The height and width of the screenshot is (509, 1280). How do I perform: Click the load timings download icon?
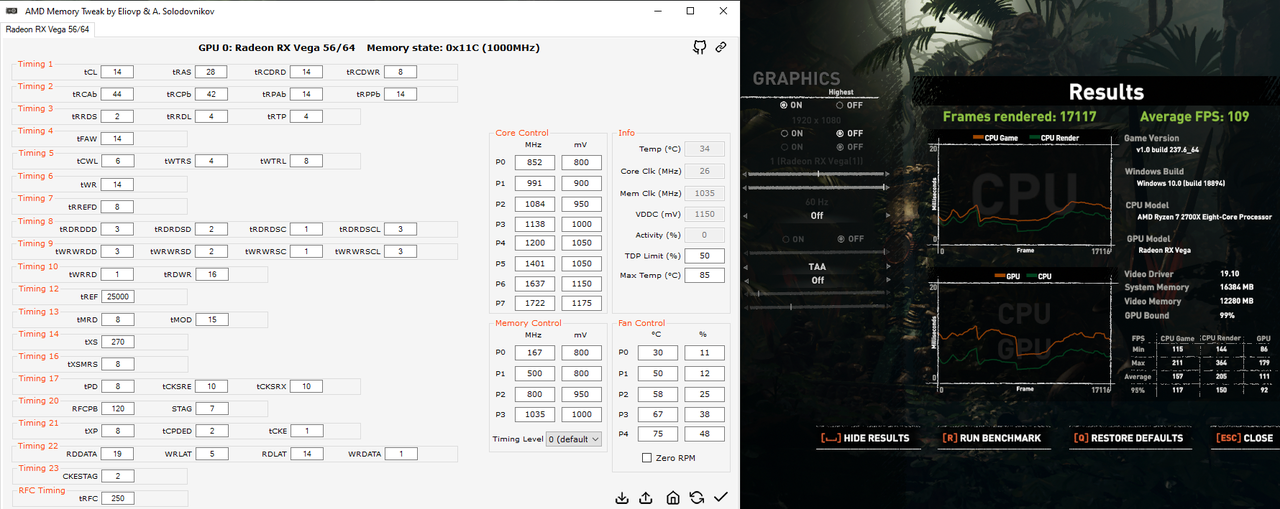[622, 497]
